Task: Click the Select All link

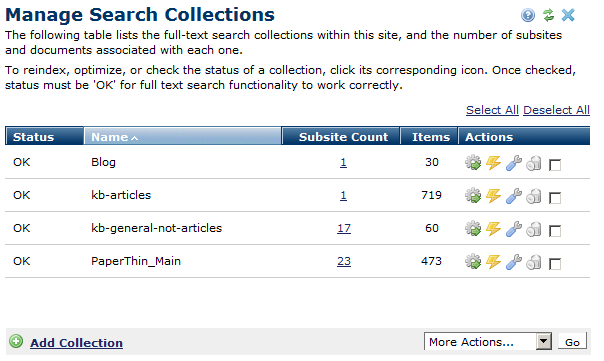Action: pyautogui.click(x=492, y=110)
